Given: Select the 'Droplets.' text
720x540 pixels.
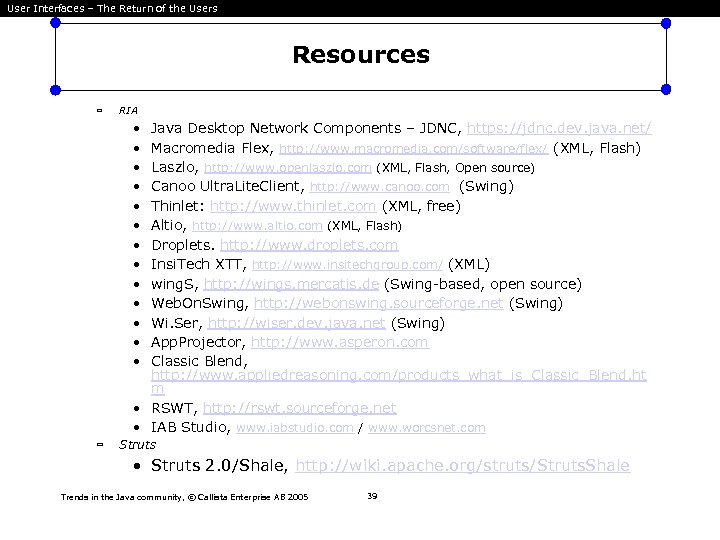Looking at the screenshot, I should [183, 245].
